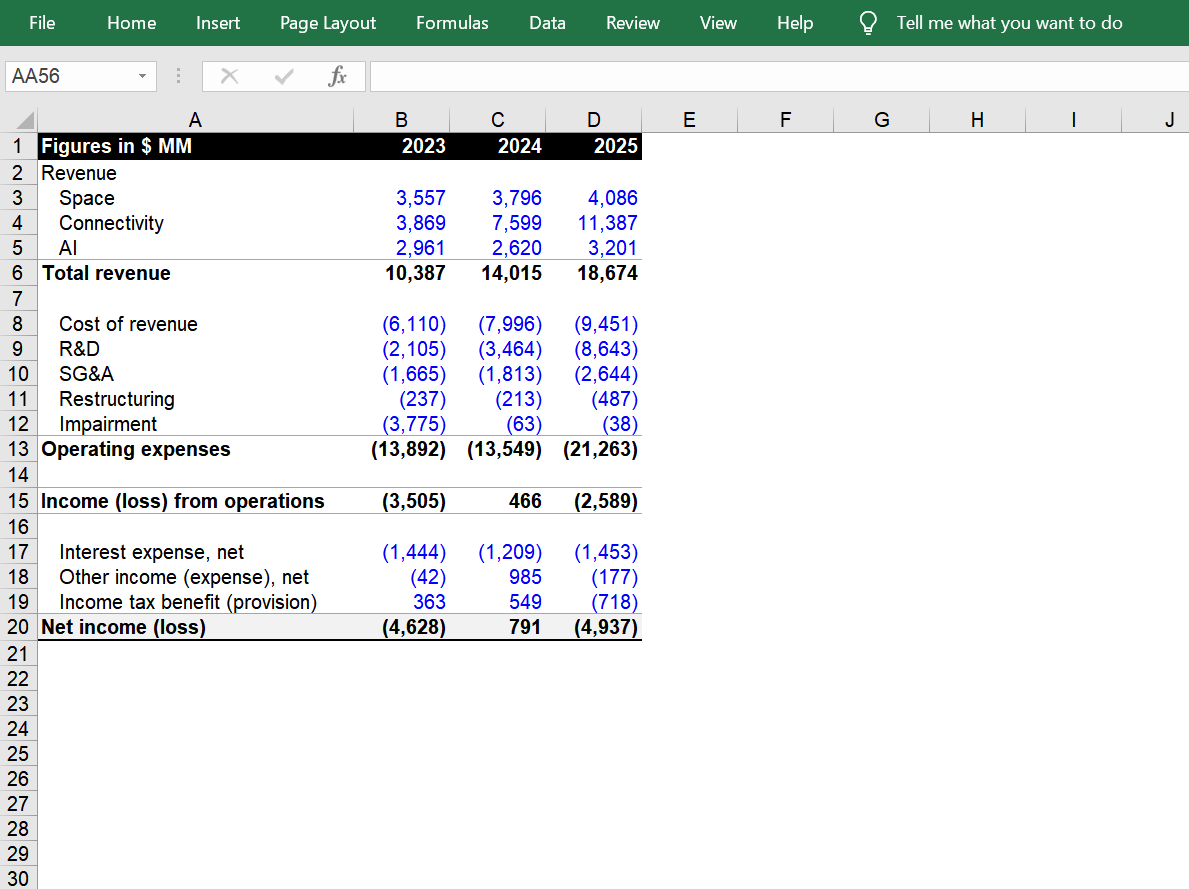Select Restructuring 2025 value (487)
The width and height of the screenshot is (1189, 889).
pos(594,399)
